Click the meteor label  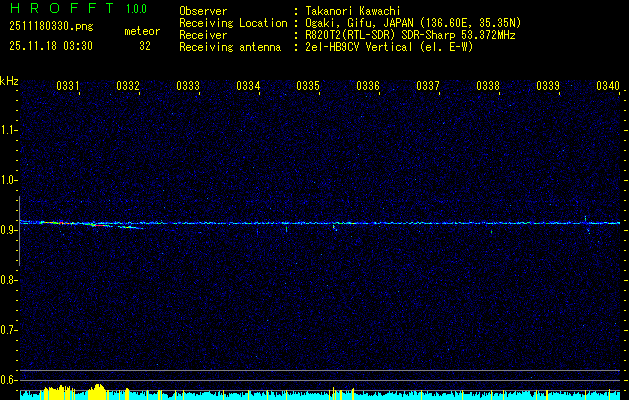(x=142, y=31)
